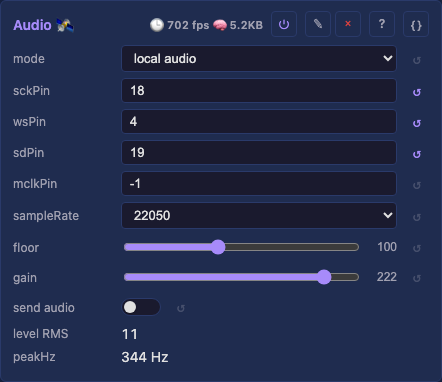Reset the mclkPin value
The width and height of the screenshot is (442, 382).
[x=417, y=185]
